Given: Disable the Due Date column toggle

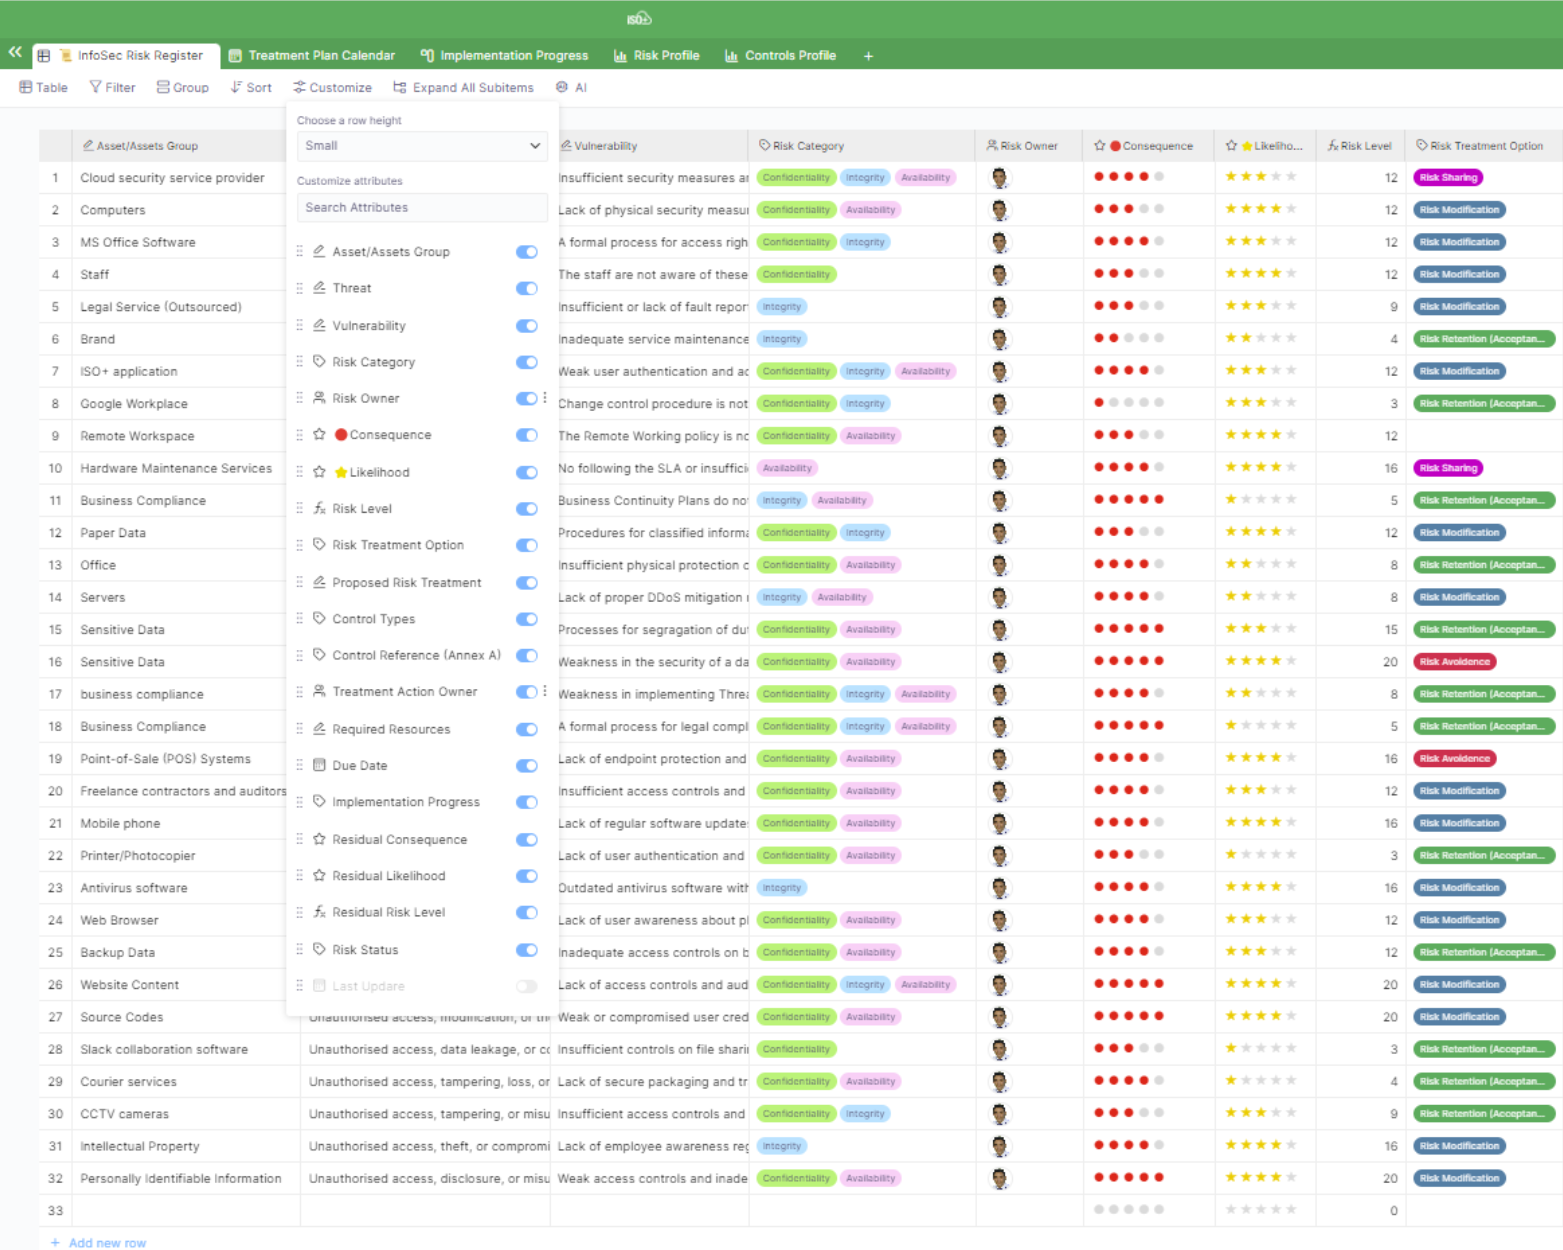Looking at the screenshot, I should click(x=526, y=766).
